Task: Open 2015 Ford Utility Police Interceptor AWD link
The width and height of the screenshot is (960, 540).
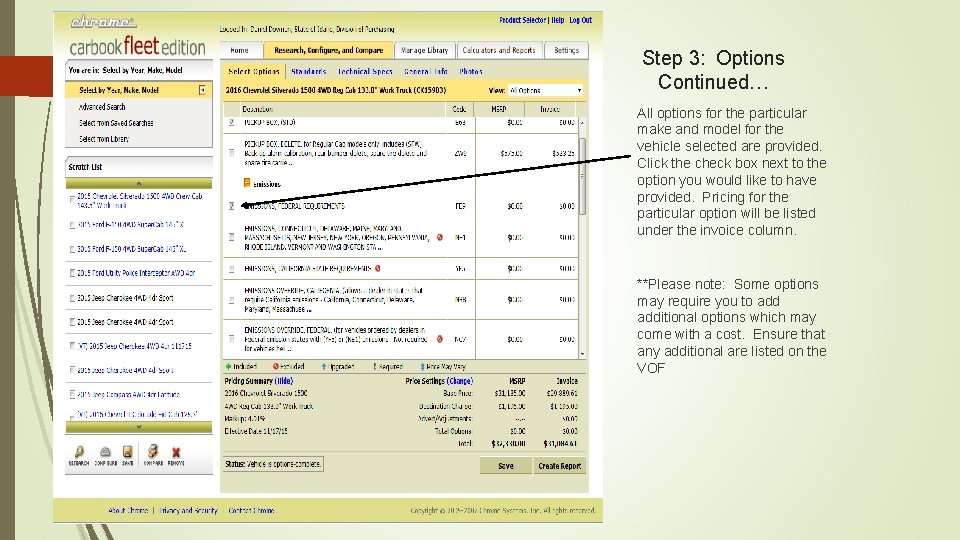Action: coord(136,273)
